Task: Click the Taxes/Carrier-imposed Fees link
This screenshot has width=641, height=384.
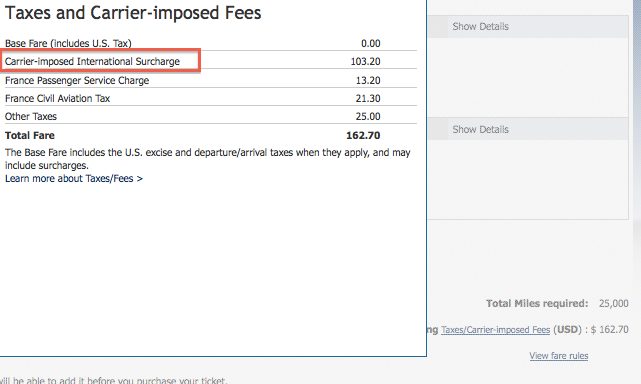Action: (495, 330)
